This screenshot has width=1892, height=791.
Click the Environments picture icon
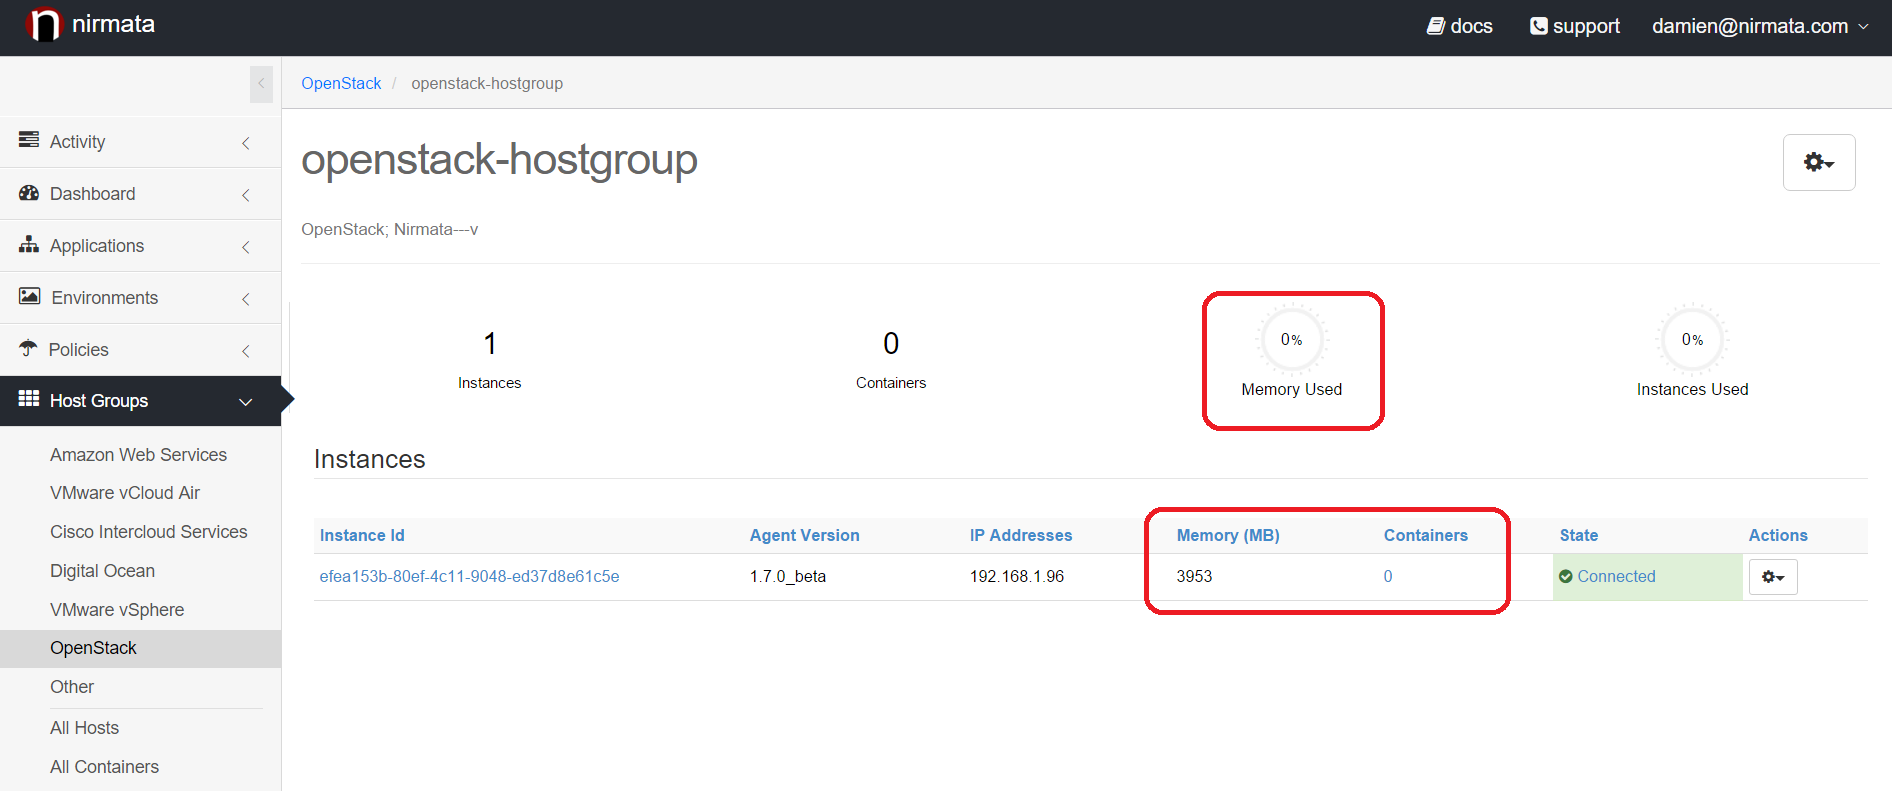[30, 296]
